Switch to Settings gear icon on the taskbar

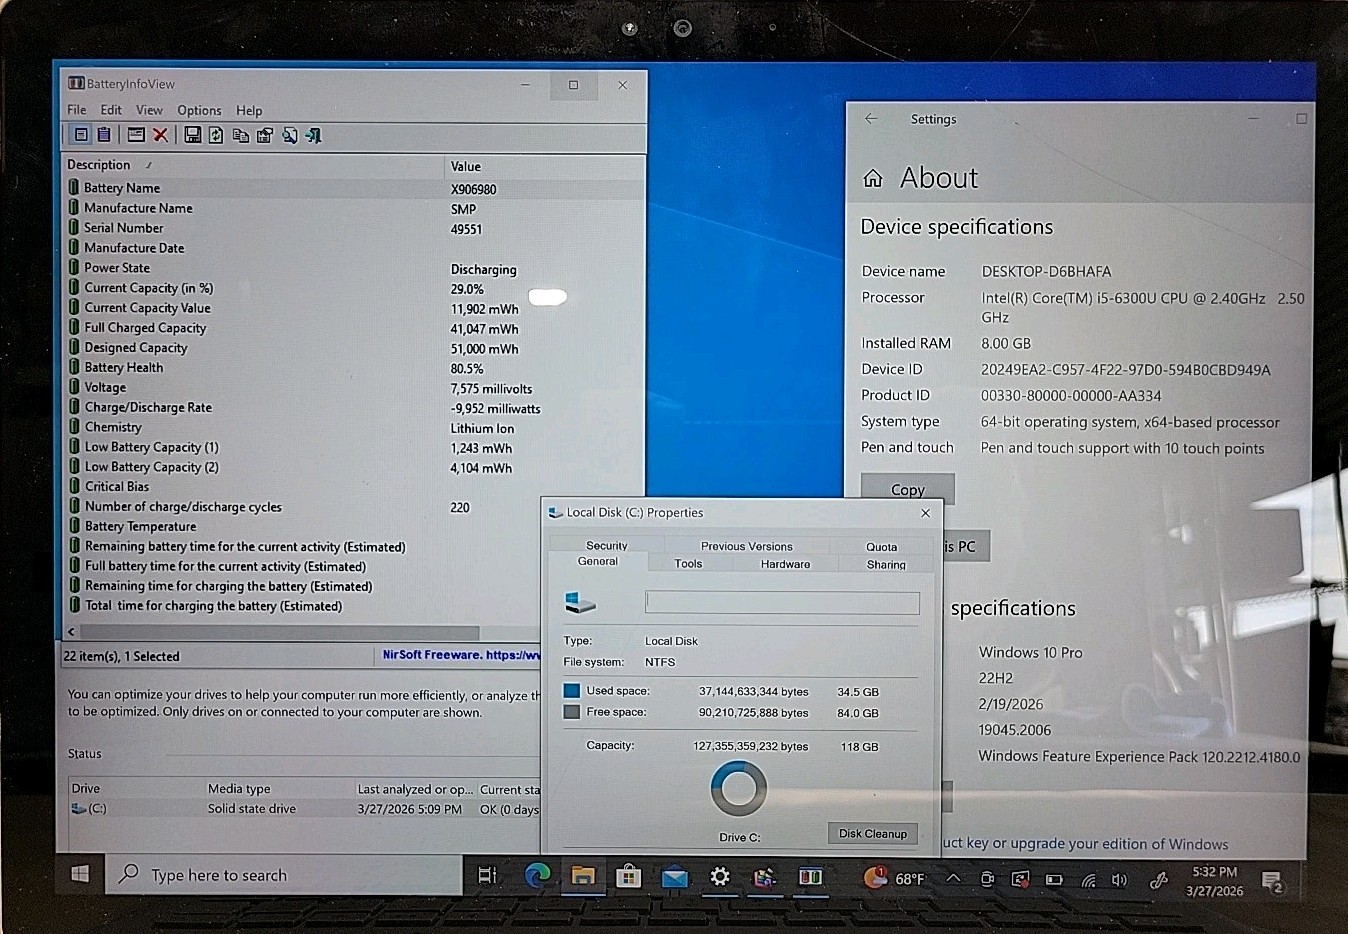click(x=719, y=877)
